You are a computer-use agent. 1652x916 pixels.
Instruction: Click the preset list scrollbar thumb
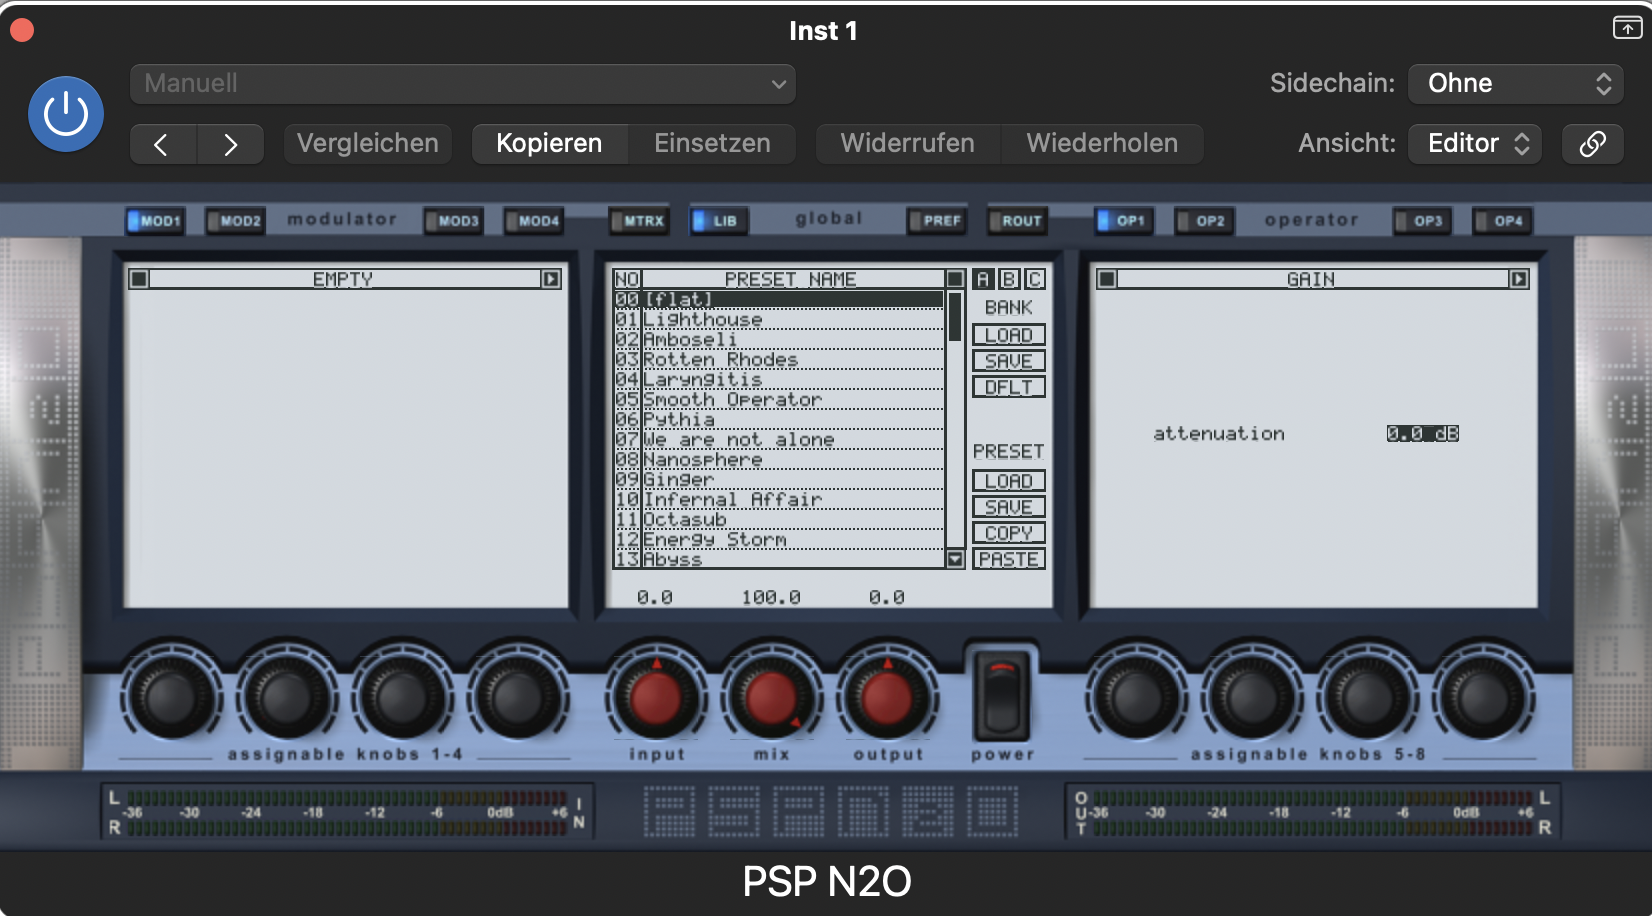pyautogui.click(x=955, y=317)
